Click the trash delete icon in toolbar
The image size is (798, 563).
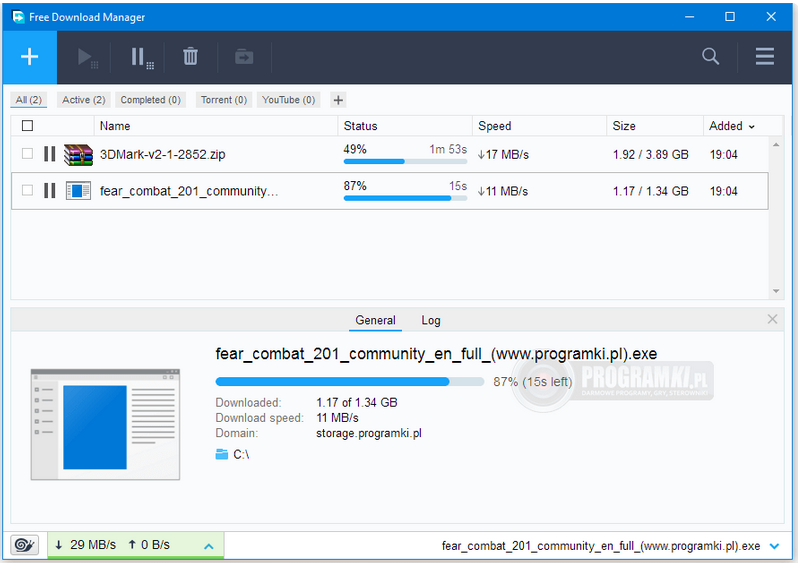190,56
